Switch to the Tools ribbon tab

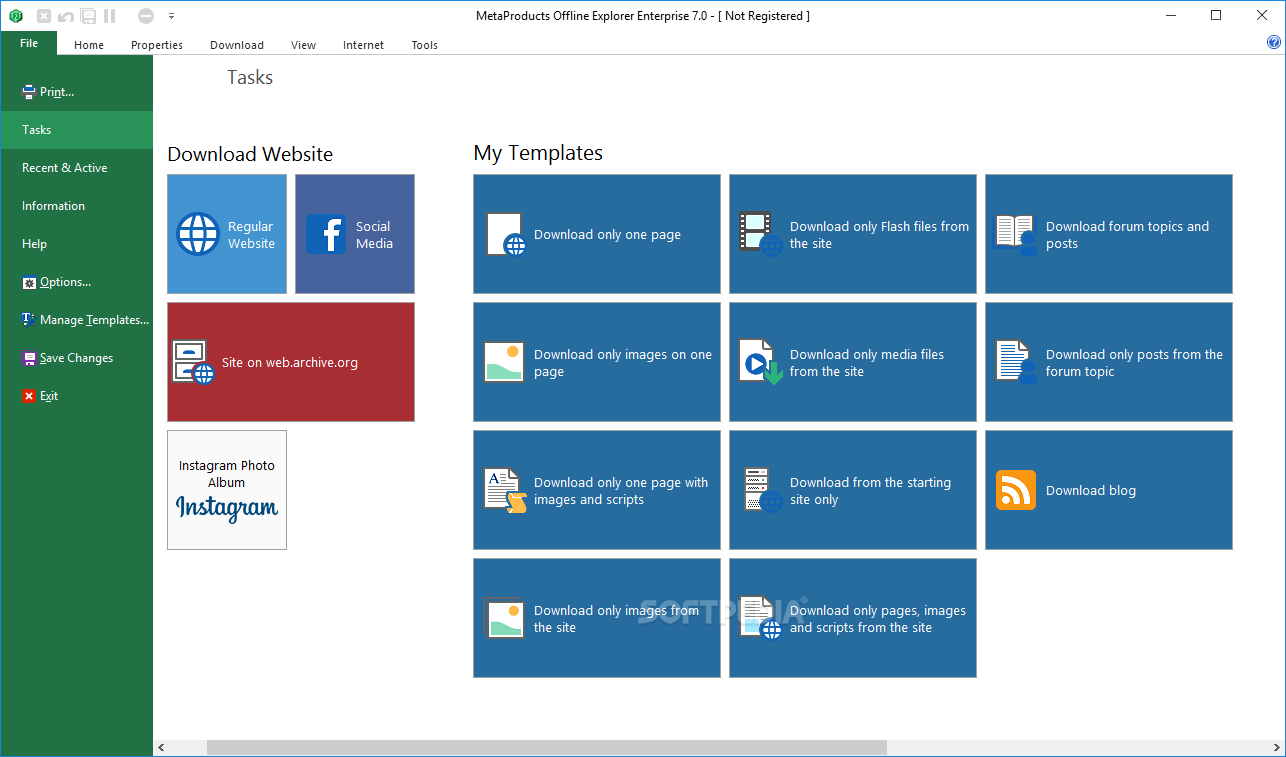425,45
